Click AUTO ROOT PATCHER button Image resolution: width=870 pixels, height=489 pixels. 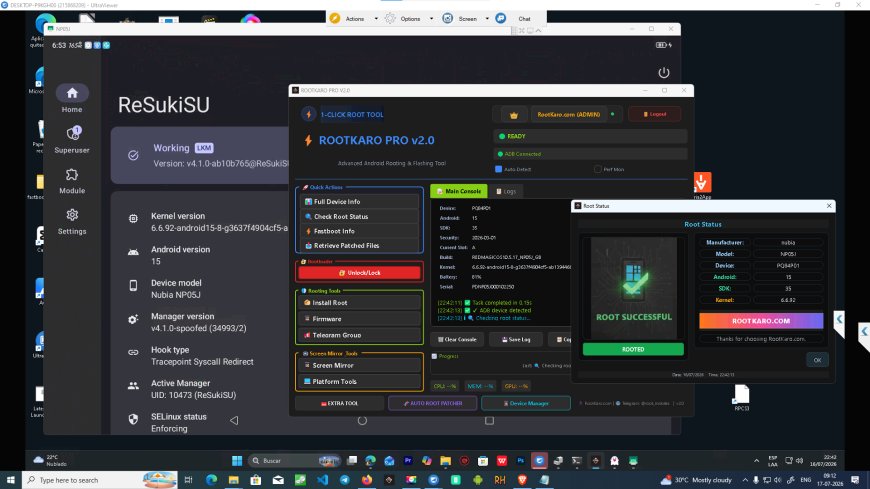pos(432,404)
